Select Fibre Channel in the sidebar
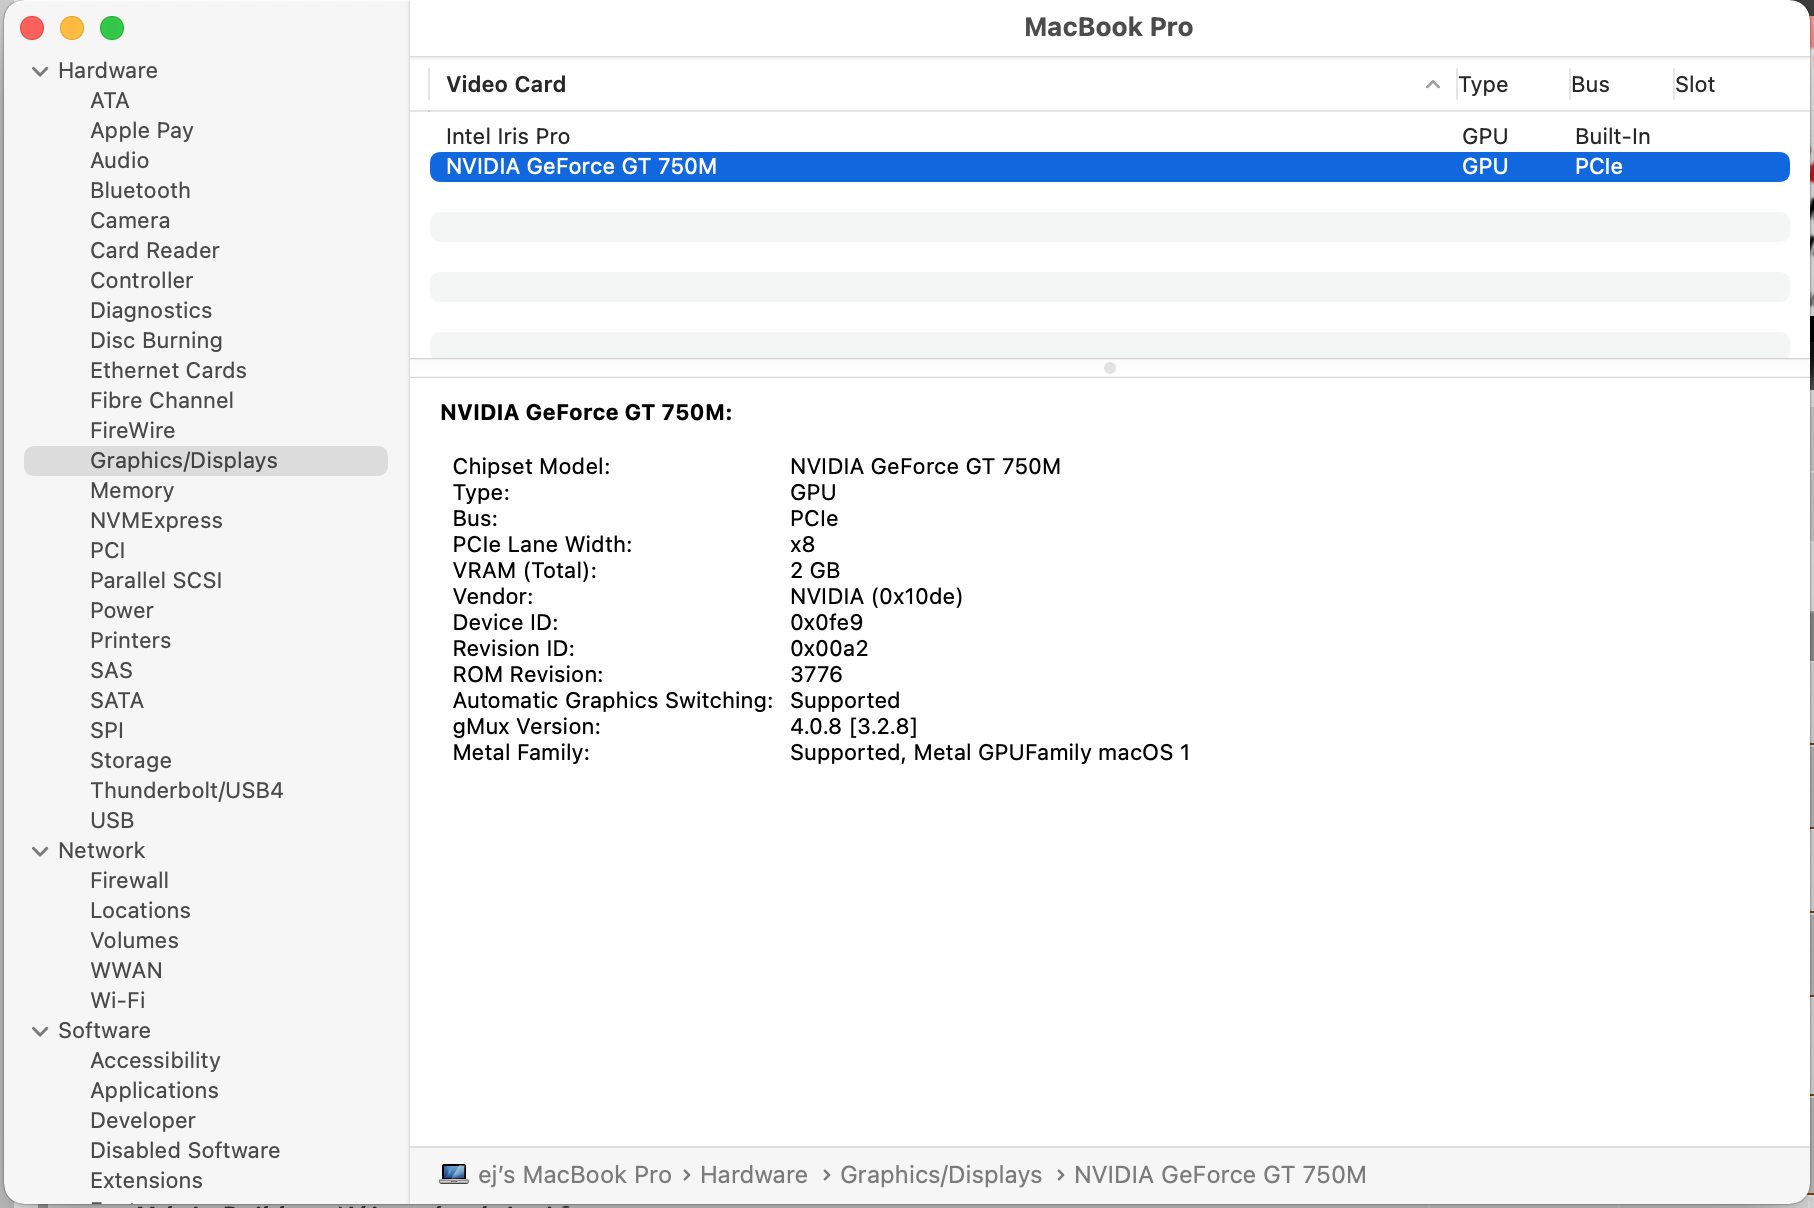The image size is (1814, 1208). click(162, 401)
